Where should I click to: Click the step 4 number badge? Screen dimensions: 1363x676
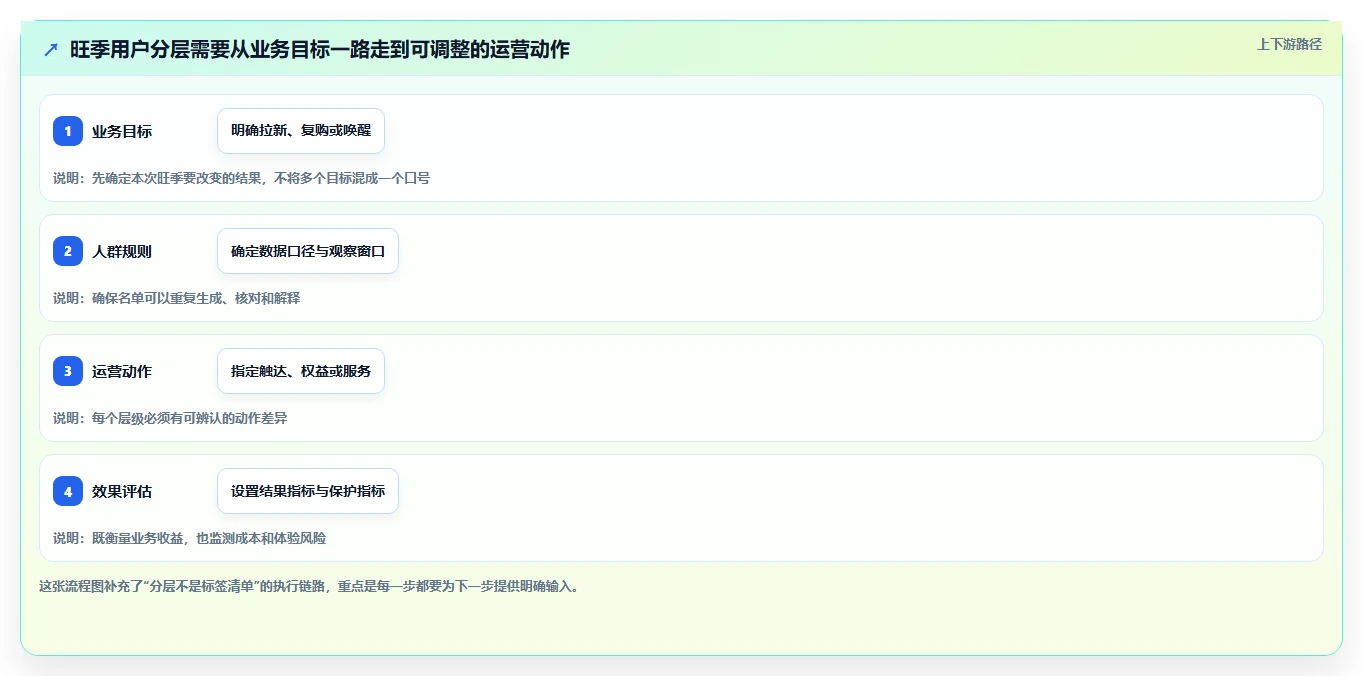coord(68,491)
